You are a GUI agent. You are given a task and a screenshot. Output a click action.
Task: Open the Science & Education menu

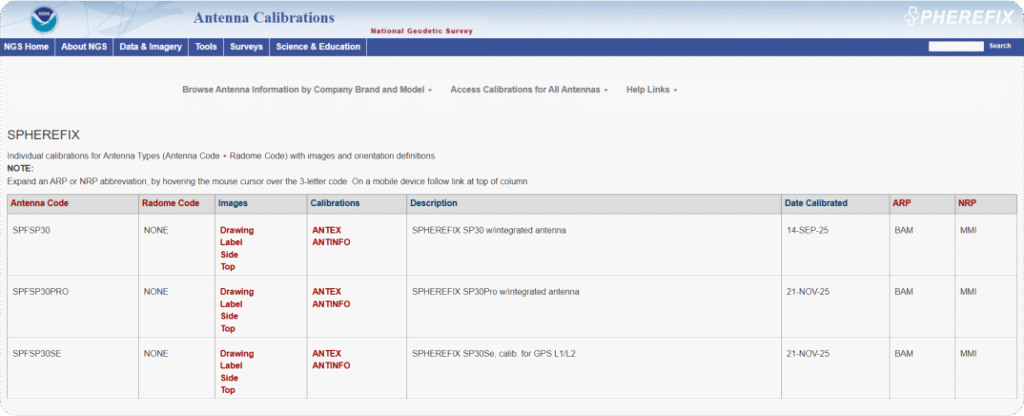click(317, 46)
